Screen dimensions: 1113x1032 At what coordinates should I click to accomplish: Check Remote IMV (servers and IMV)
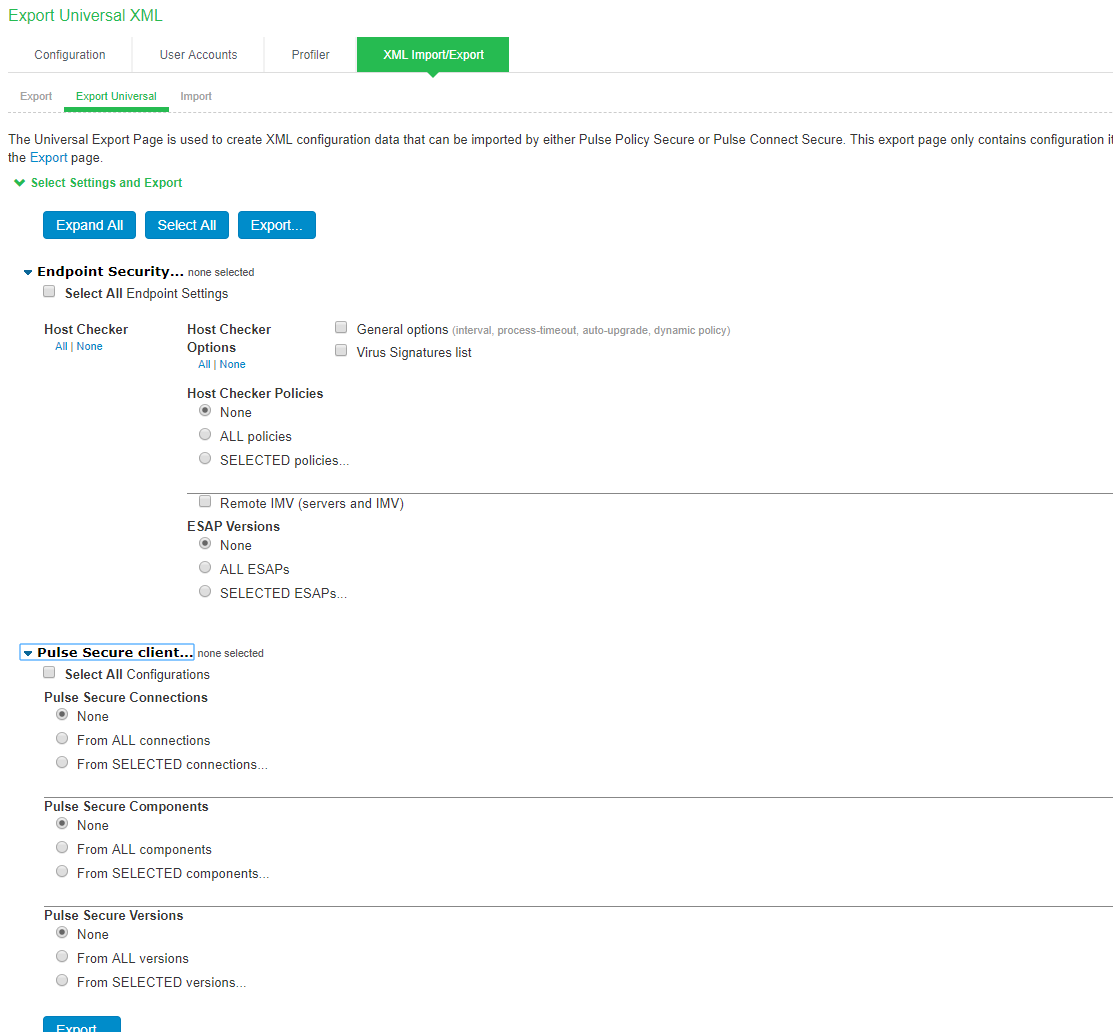205,502
